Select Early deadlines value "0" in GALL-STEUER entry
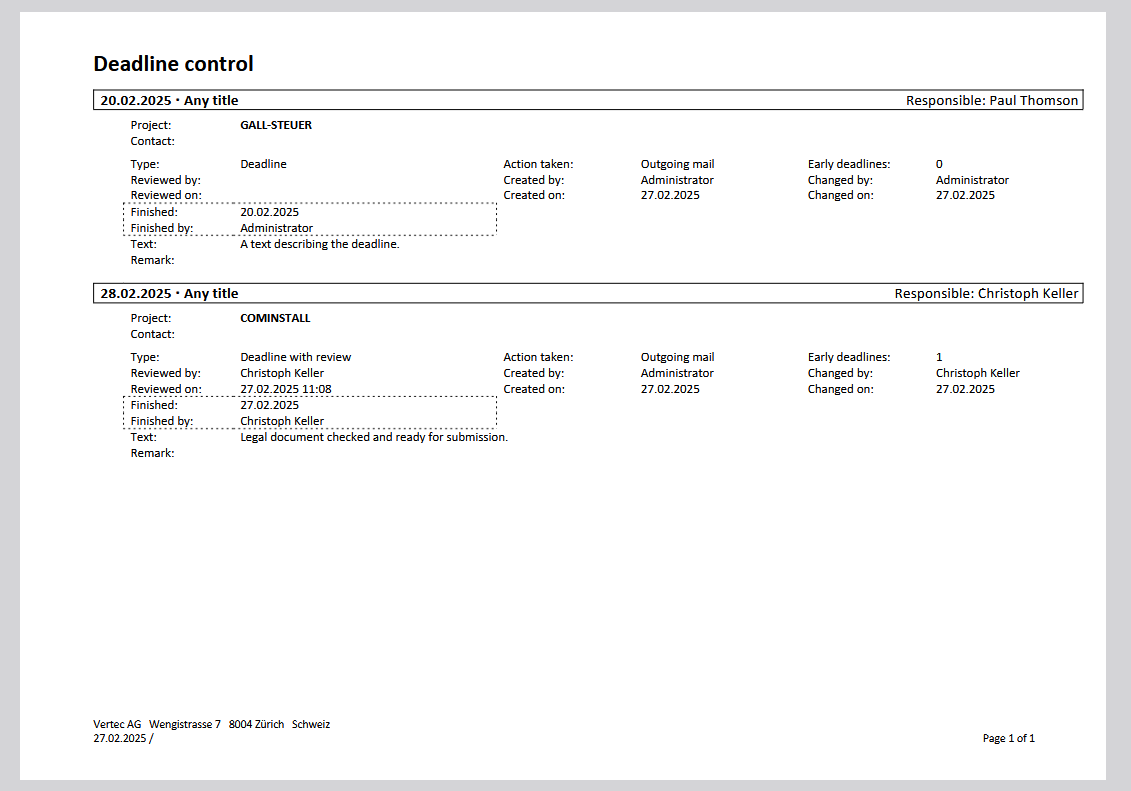 tap(939, 164)
